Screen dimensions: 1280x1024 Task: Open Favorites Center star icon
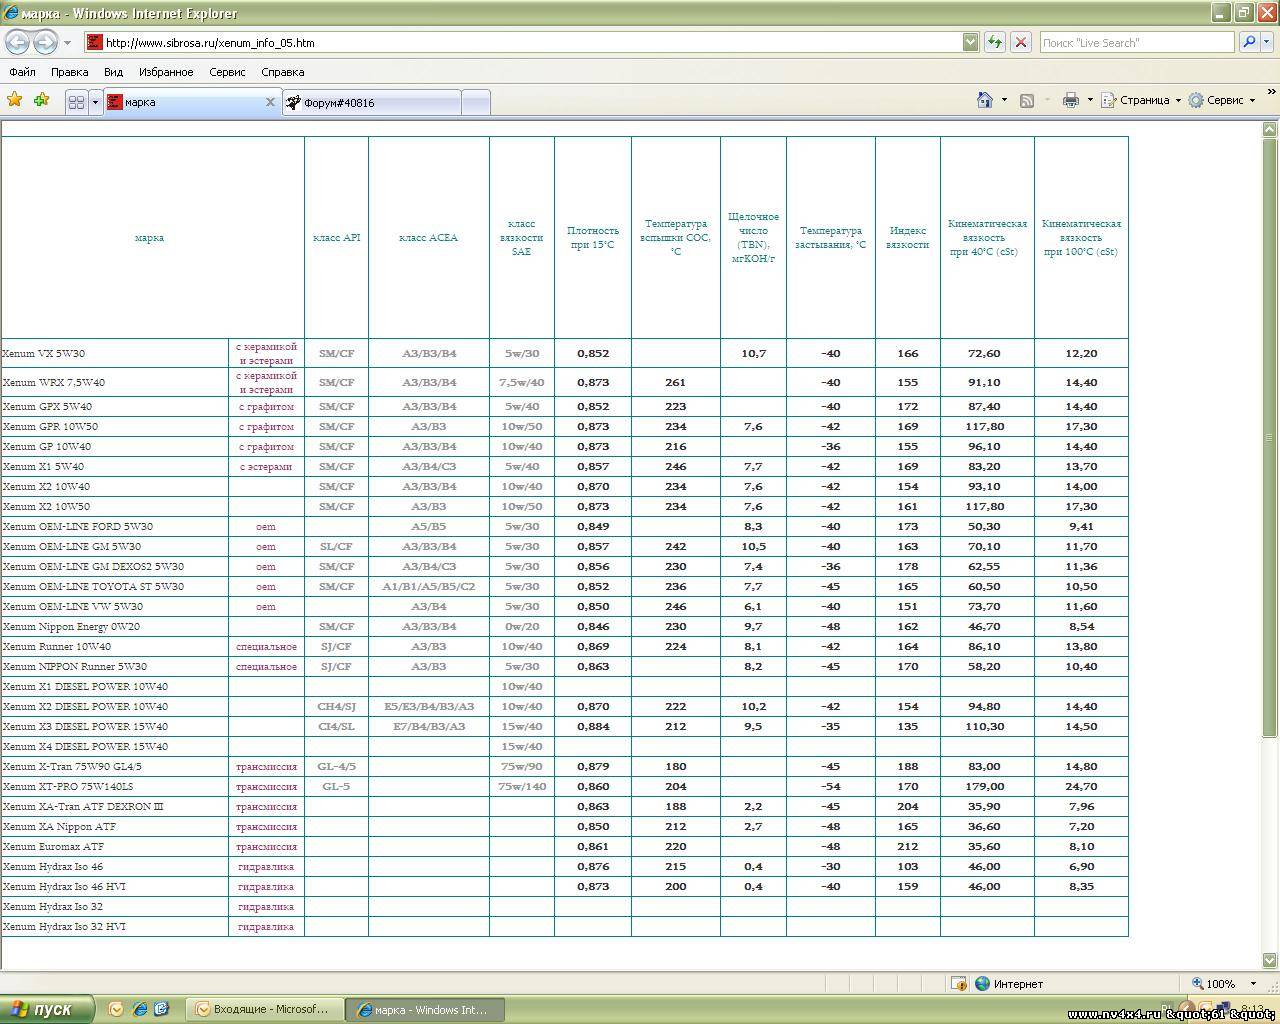(15, 100)
